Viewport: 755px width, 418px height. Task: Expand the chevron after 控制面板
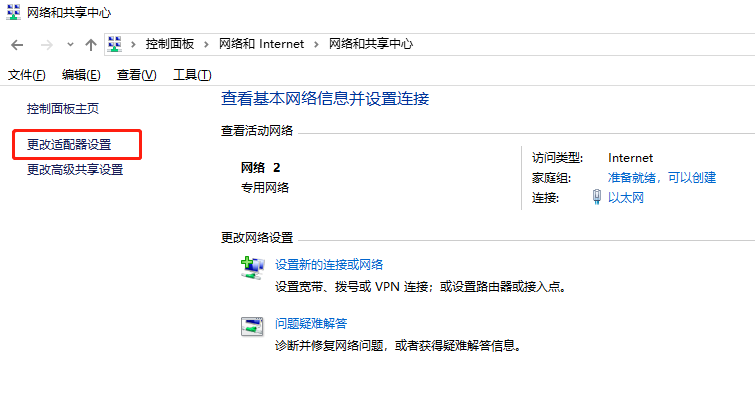tap(206, 44)
